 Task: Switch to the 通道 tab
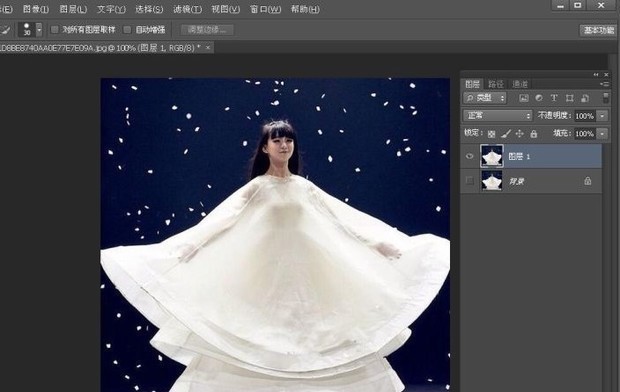(x=520, y=84)
